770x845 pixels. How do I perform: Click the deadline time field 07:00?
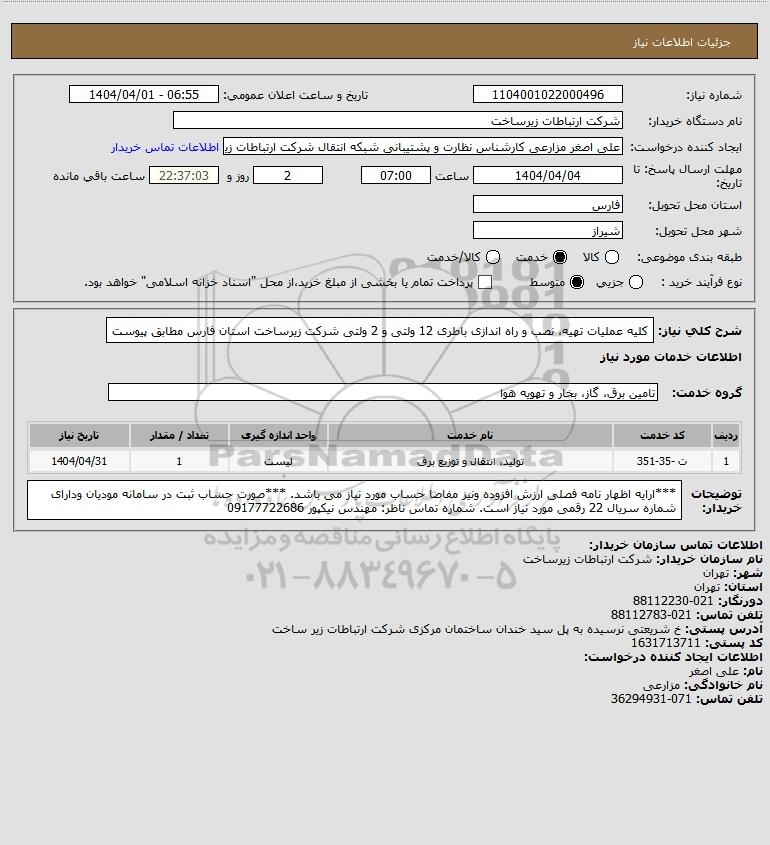tap(396, 176)
